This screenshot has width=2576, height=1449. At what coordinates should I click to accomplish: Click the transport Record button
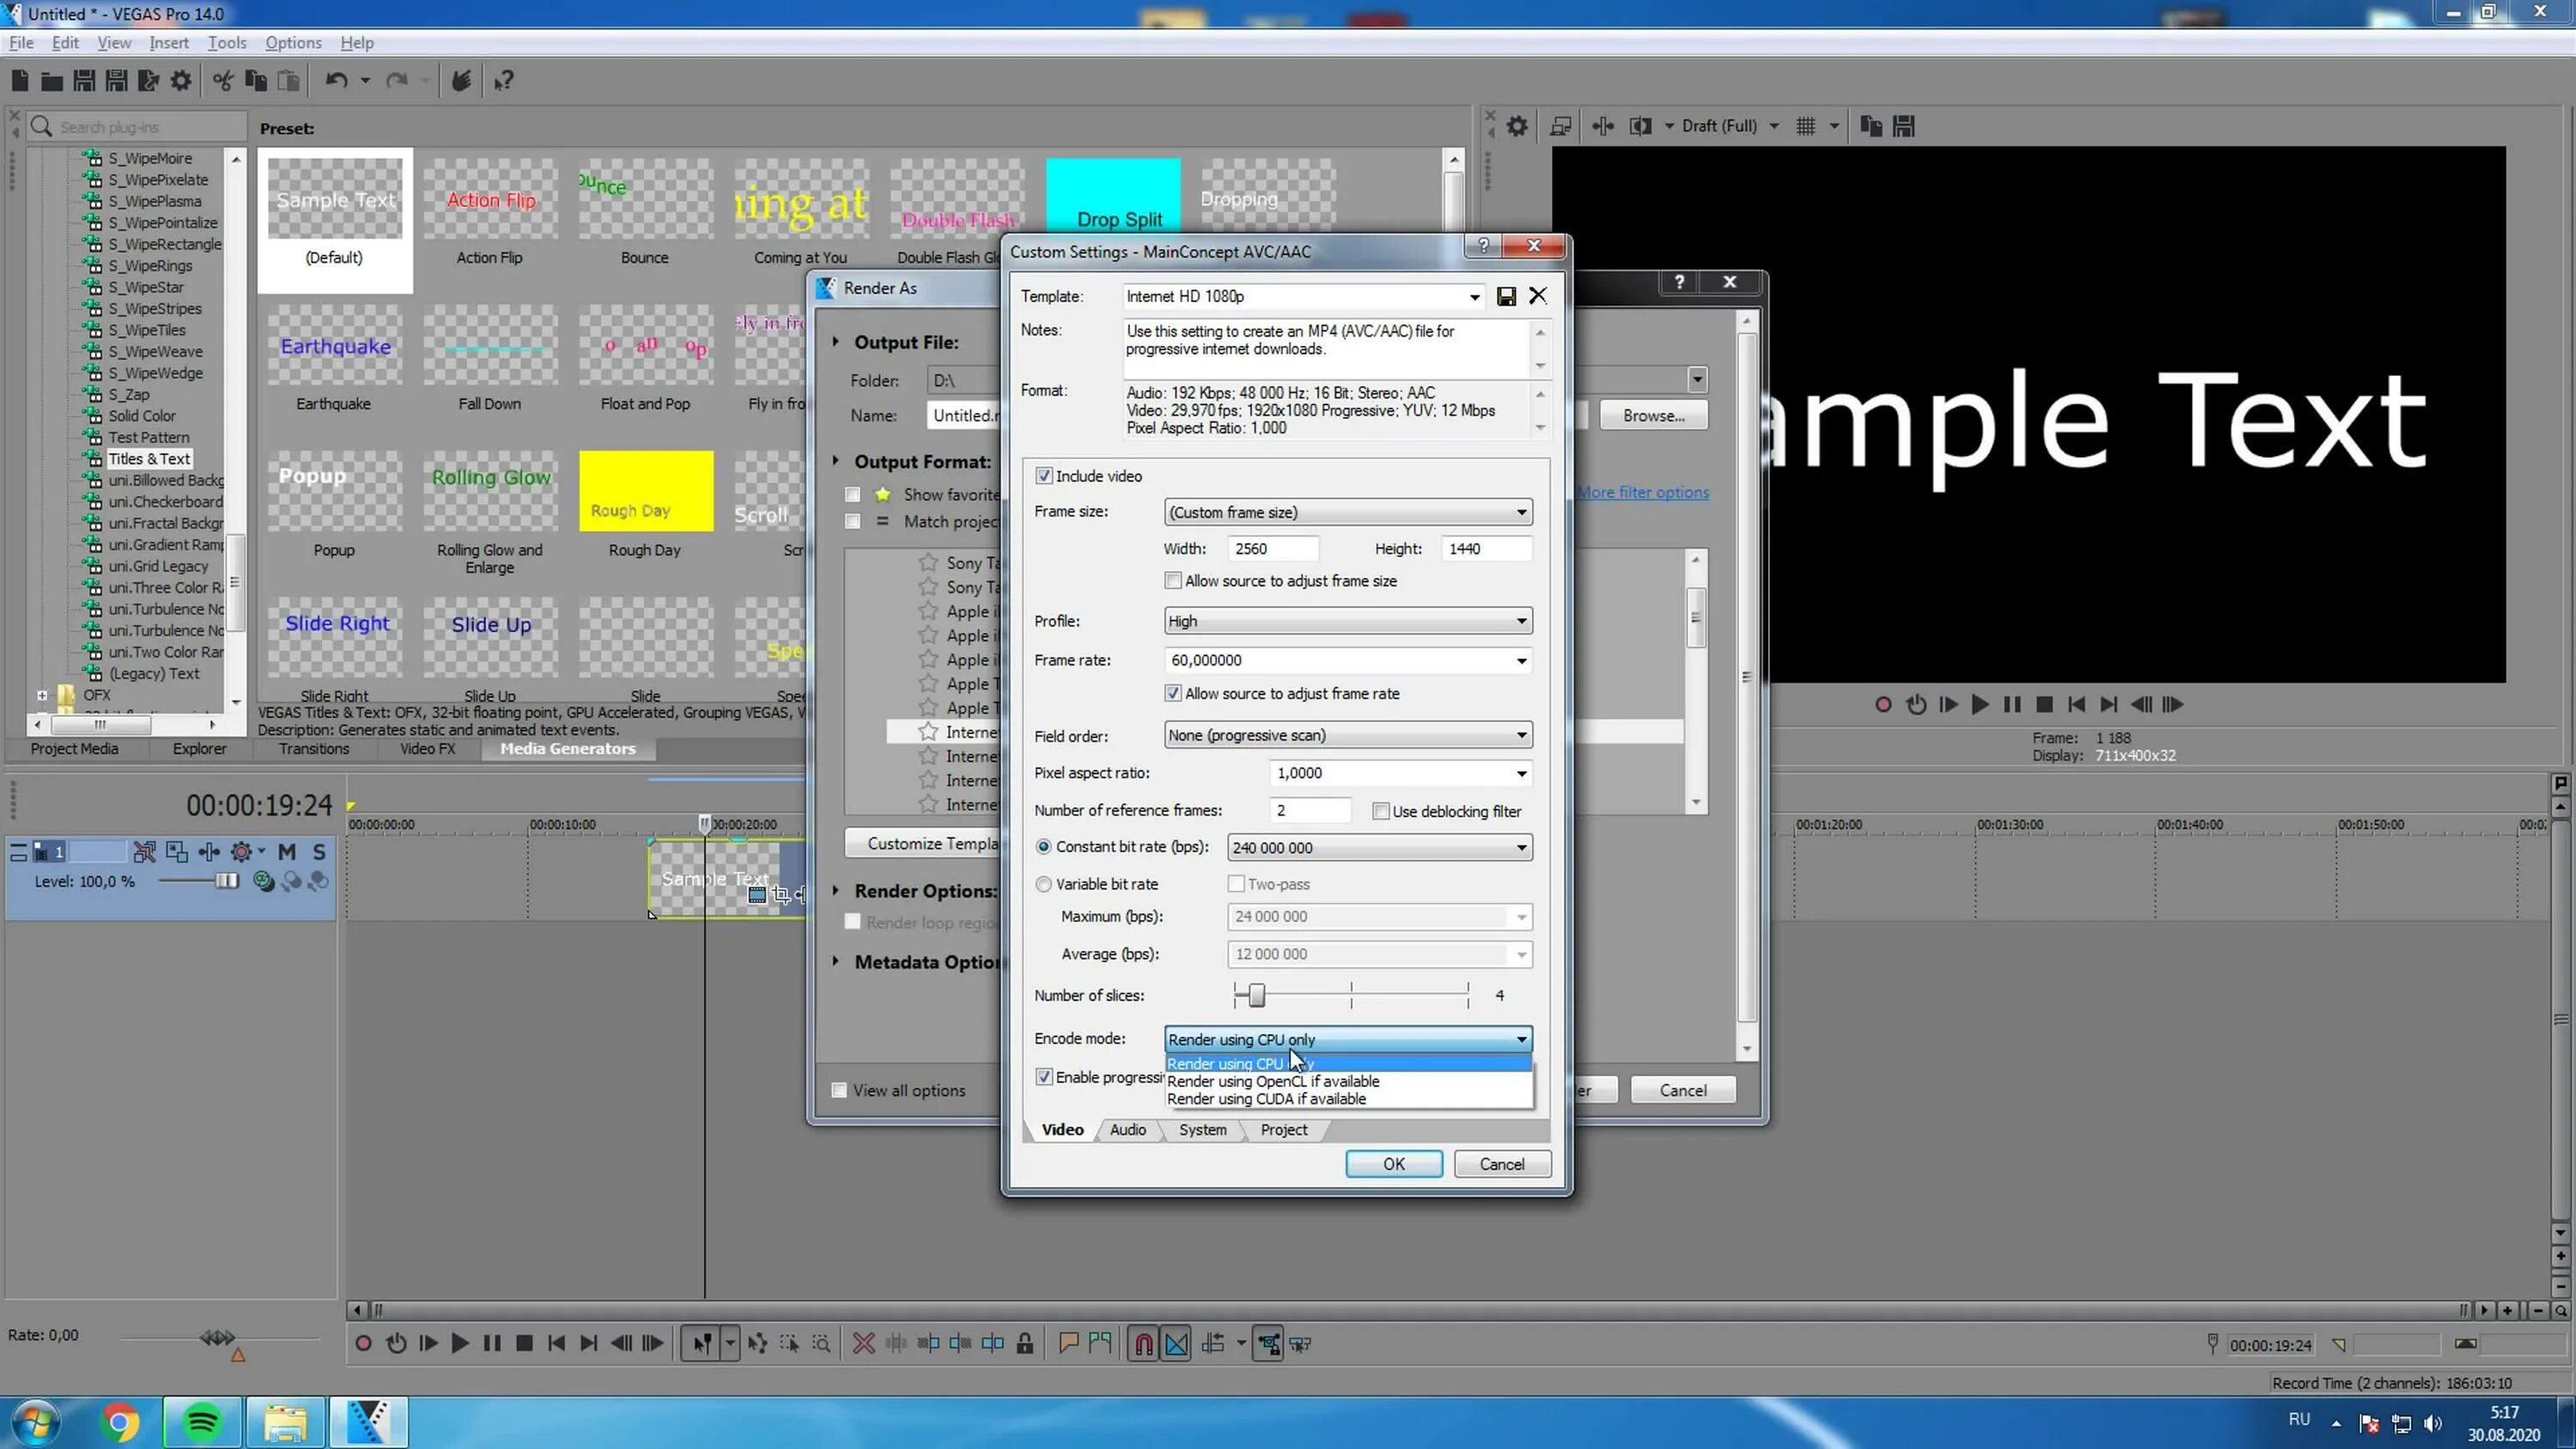point(363,1343)
